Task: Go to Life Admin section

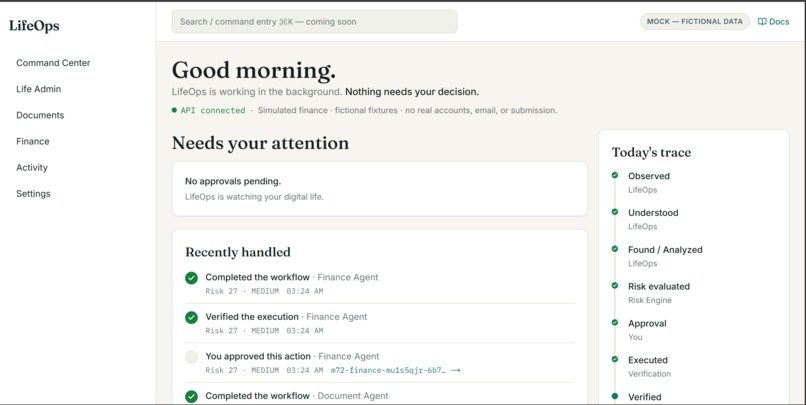Action: click(x=39, y=89)
